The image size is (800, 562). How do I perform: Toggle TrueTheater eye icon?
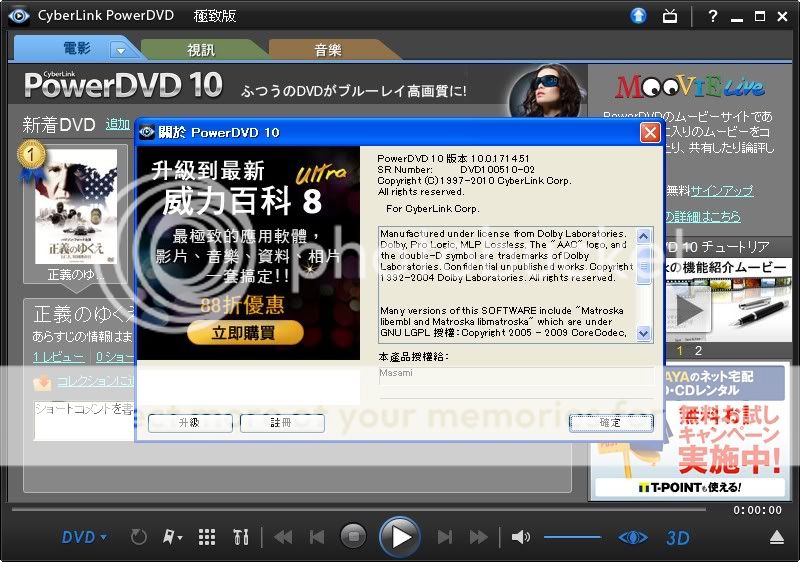coord(633,537)
